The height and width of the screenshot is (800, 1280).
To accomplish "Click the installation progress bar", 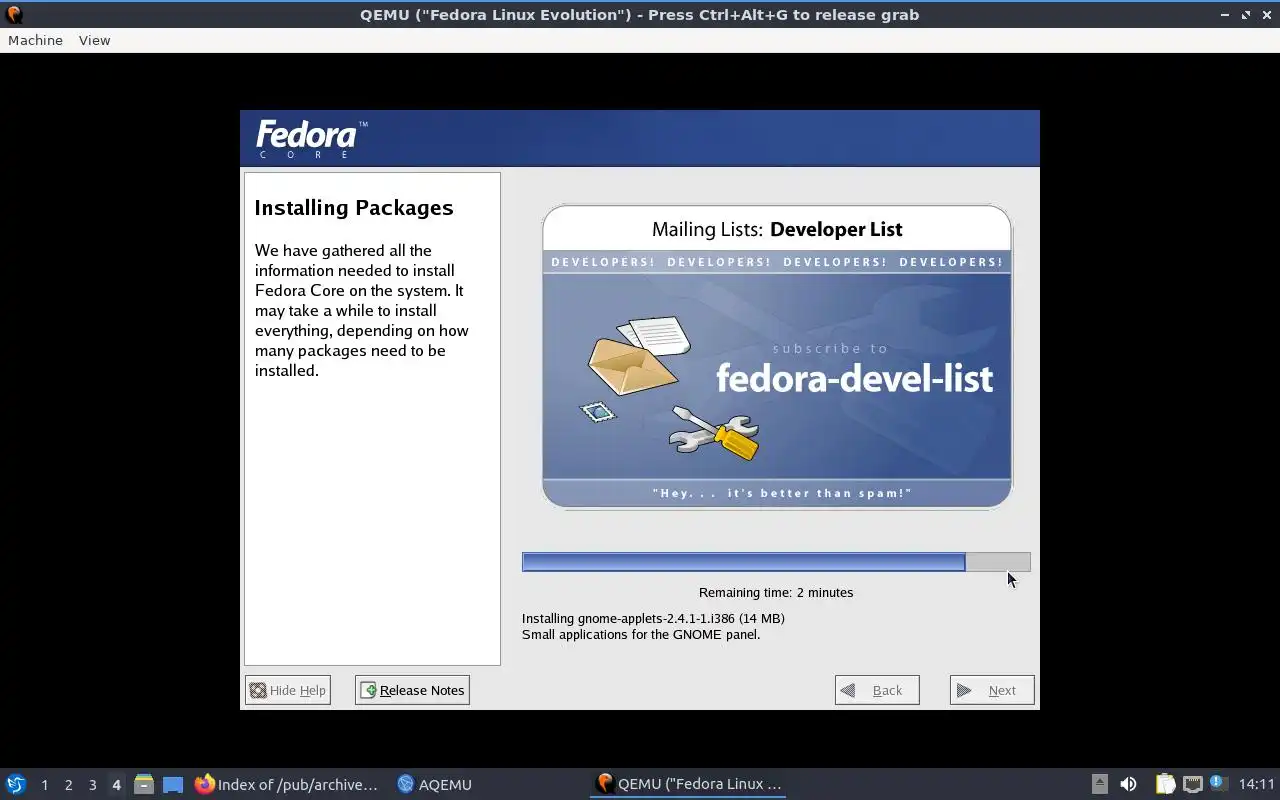I will (x=776, y=562).
